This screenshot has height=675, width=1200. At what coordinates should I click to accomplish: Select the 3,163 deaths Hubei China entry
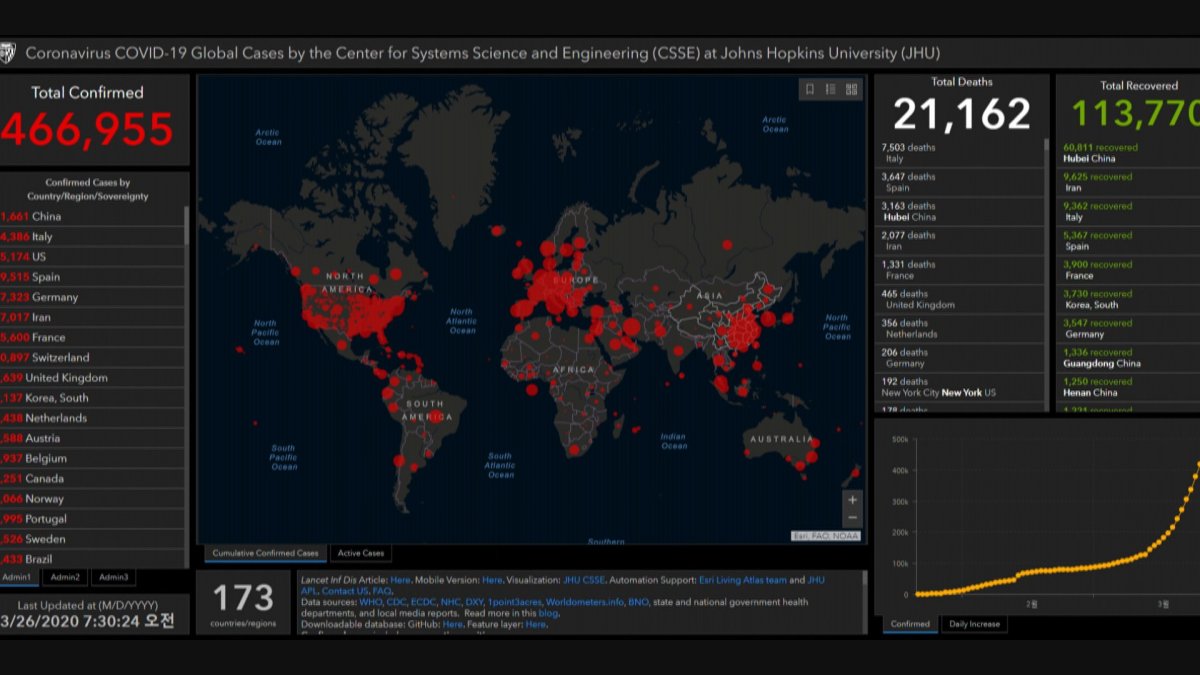[x=960, y=211]
